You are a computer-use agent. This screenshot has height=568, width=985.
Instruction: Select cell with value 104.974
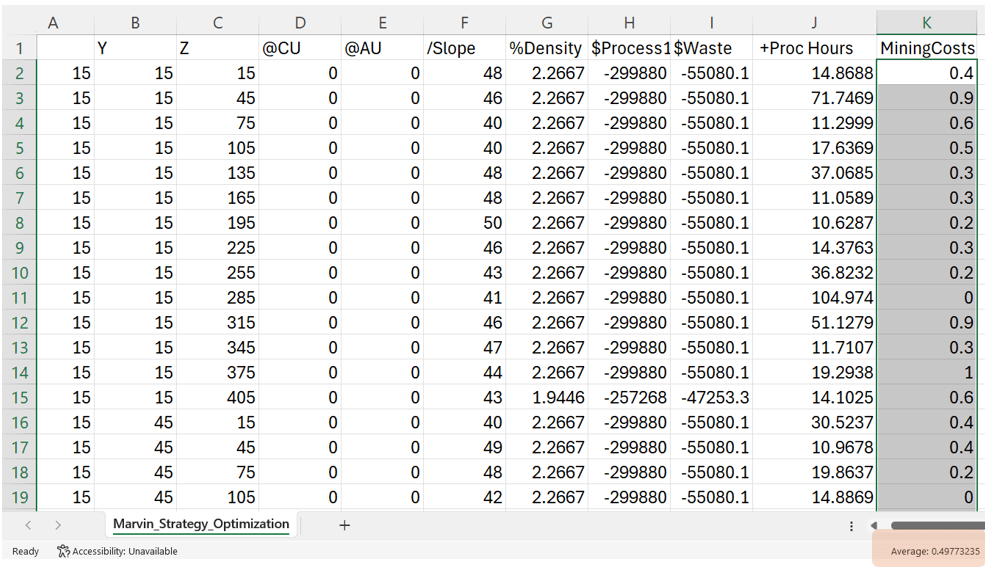coord(814,298)
